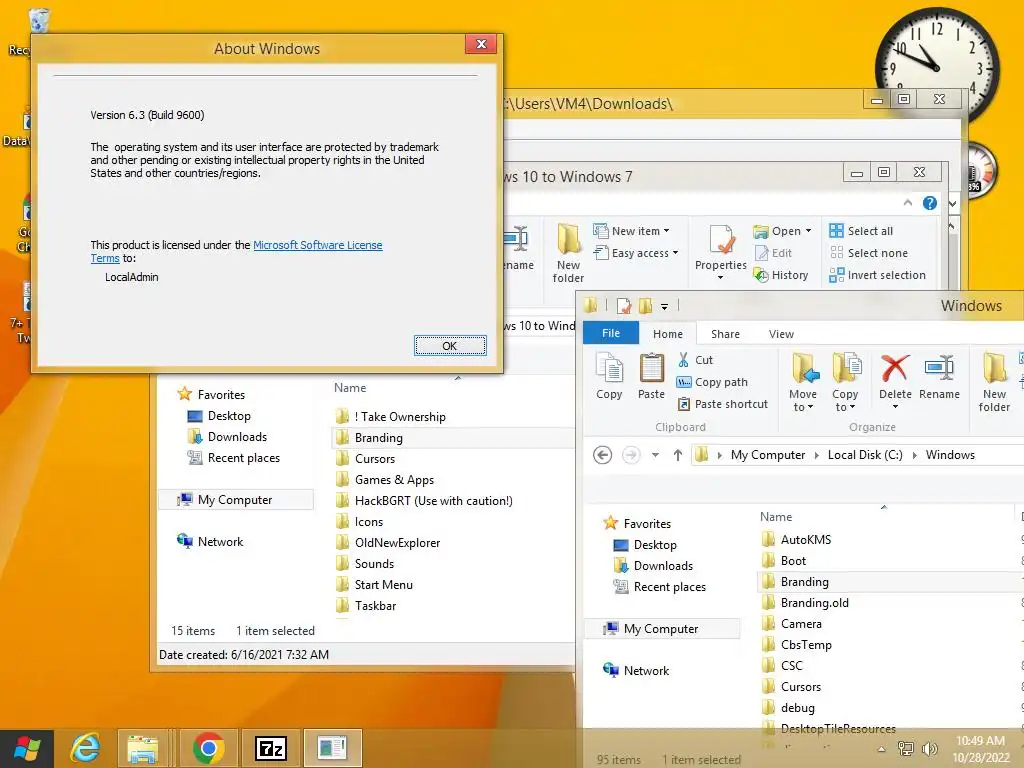Open the Quick Access Toolbar customize dropdown
The height and width of the screenshot is (768, 1024).
(664, 306)
